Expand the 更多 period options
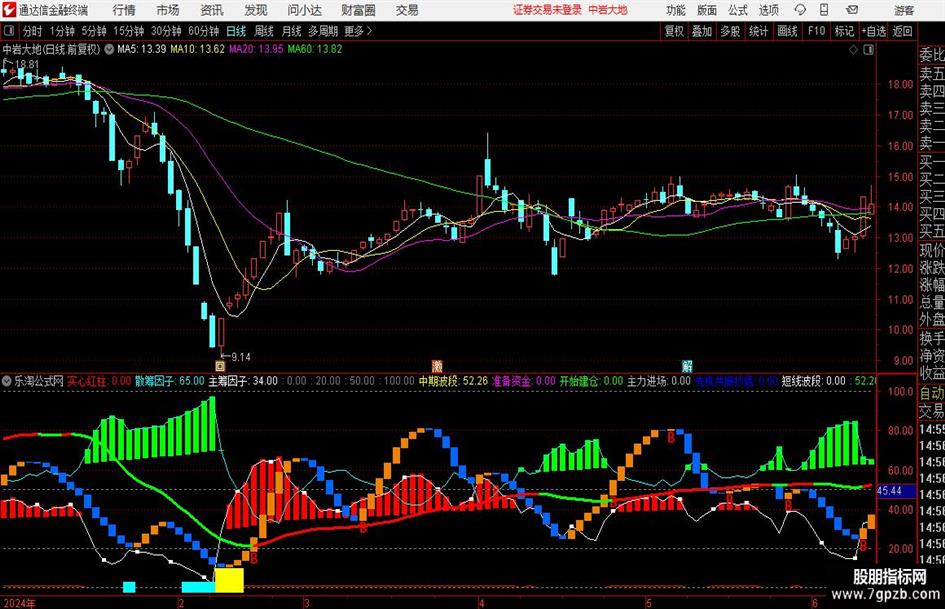The image size is (945, 609). 357,31
